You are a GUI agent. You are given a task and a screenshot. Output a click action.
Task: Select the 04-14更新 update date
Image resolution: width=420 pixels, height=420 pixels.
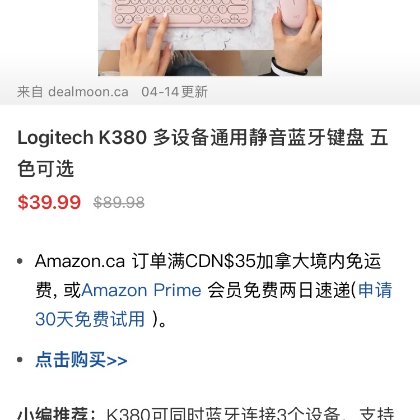coord(174,92)
